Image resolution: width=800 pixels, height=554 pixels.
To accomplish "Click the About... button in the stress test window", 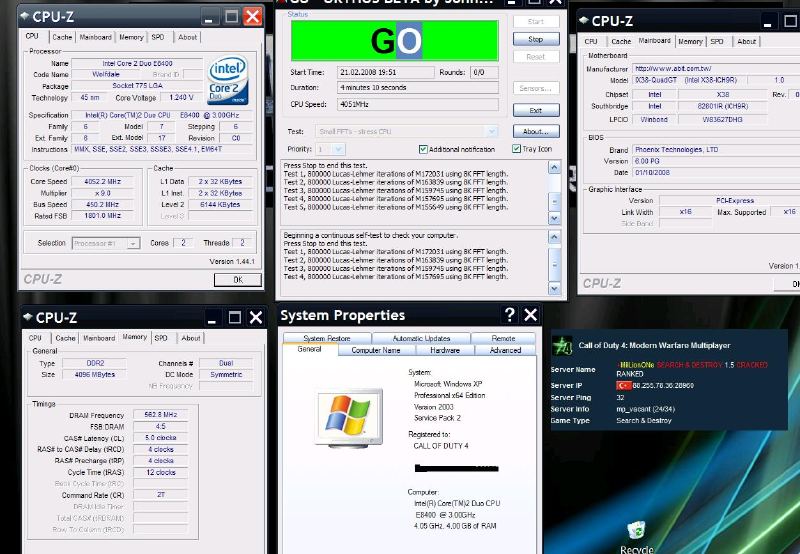I will (536, 131).
